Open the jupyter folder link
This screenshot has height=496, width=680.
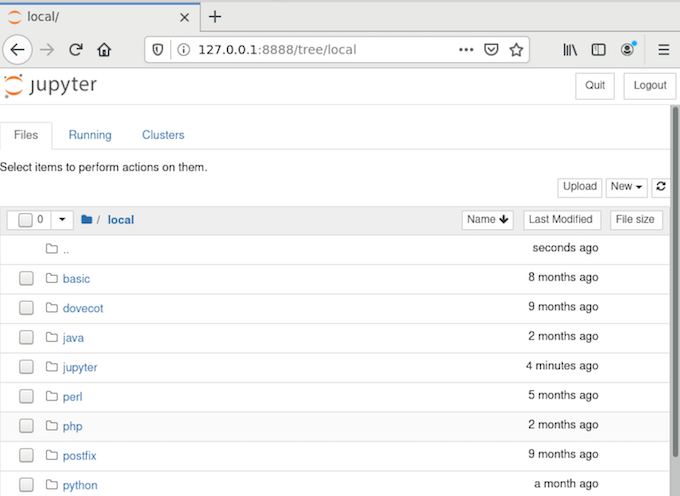80,367
